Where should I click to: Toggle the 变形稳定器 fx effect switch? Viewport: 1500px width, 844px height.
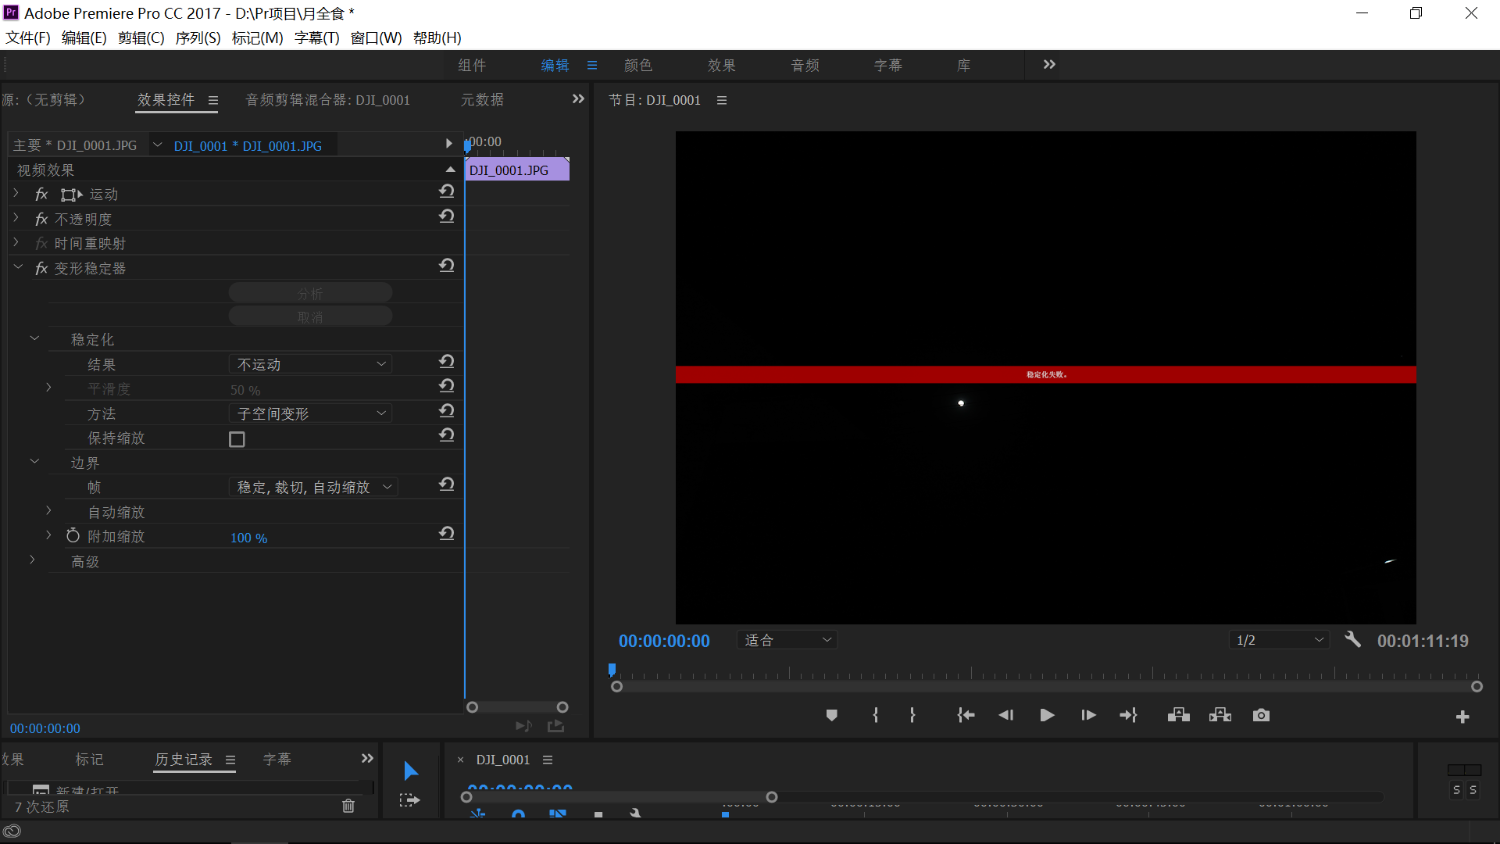pos(41,268)
